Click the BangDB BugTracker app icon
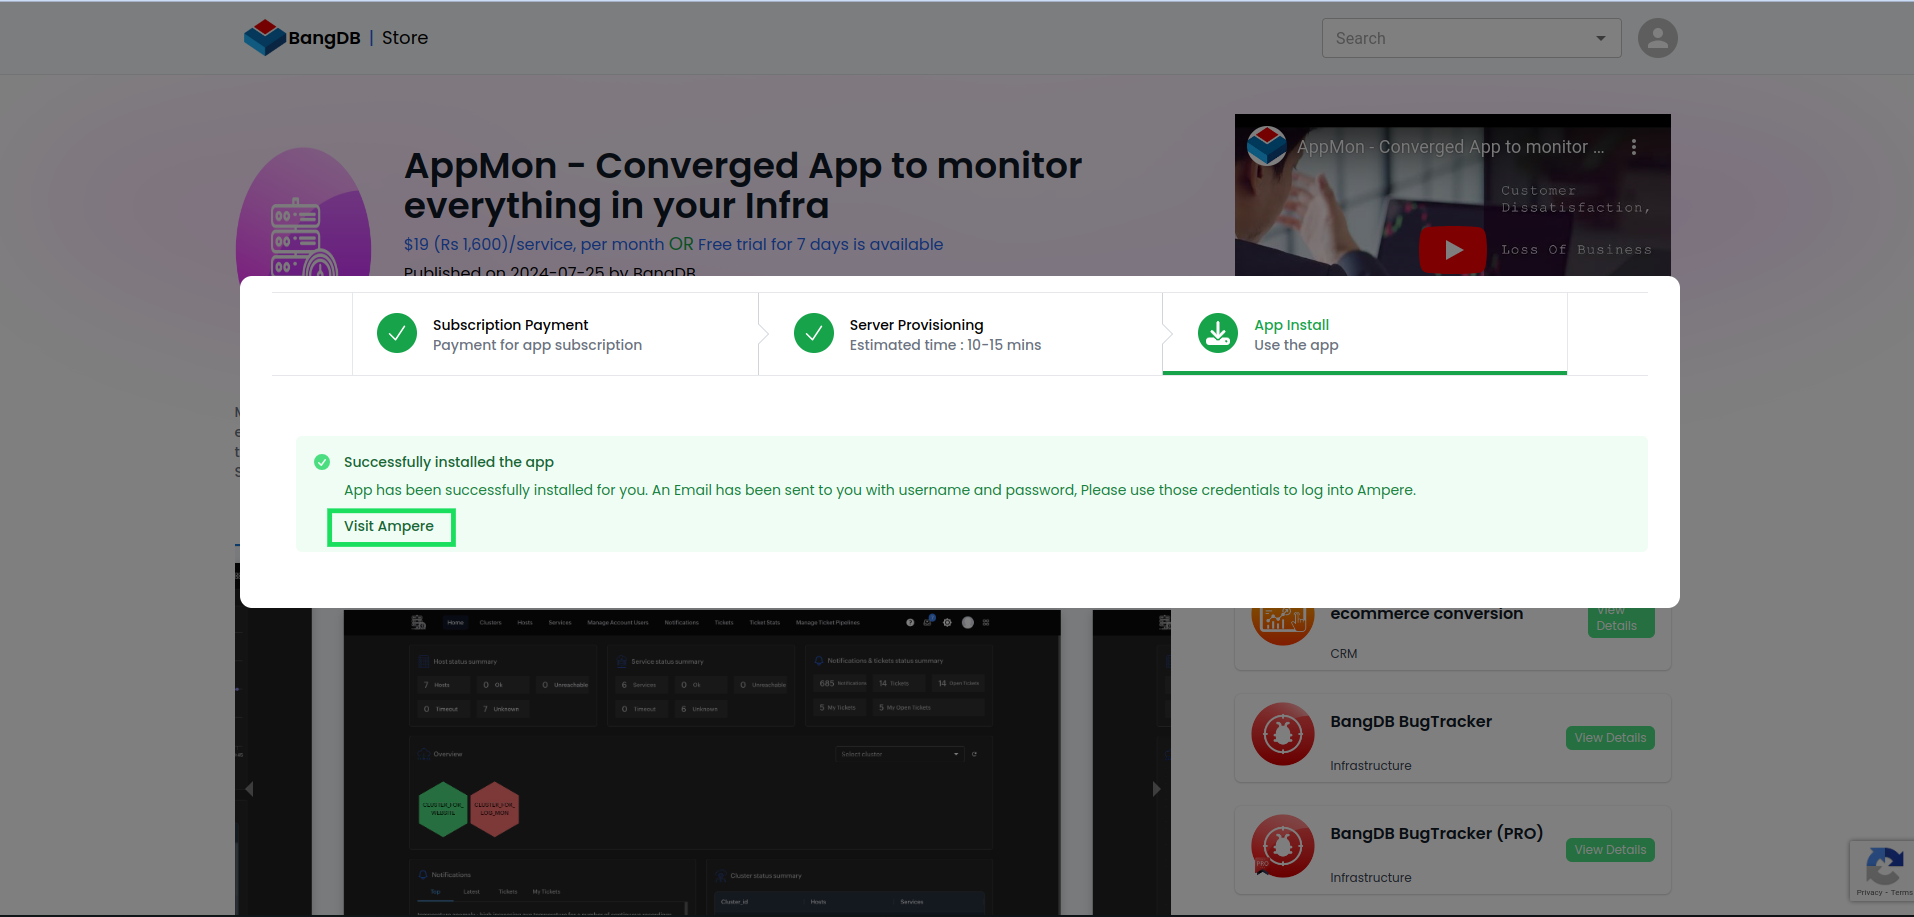 pos(1283,734)
